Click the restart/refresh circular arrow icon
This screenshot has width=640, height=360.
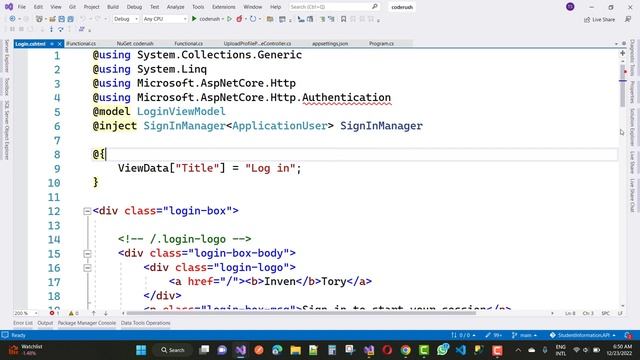[253, 19]
